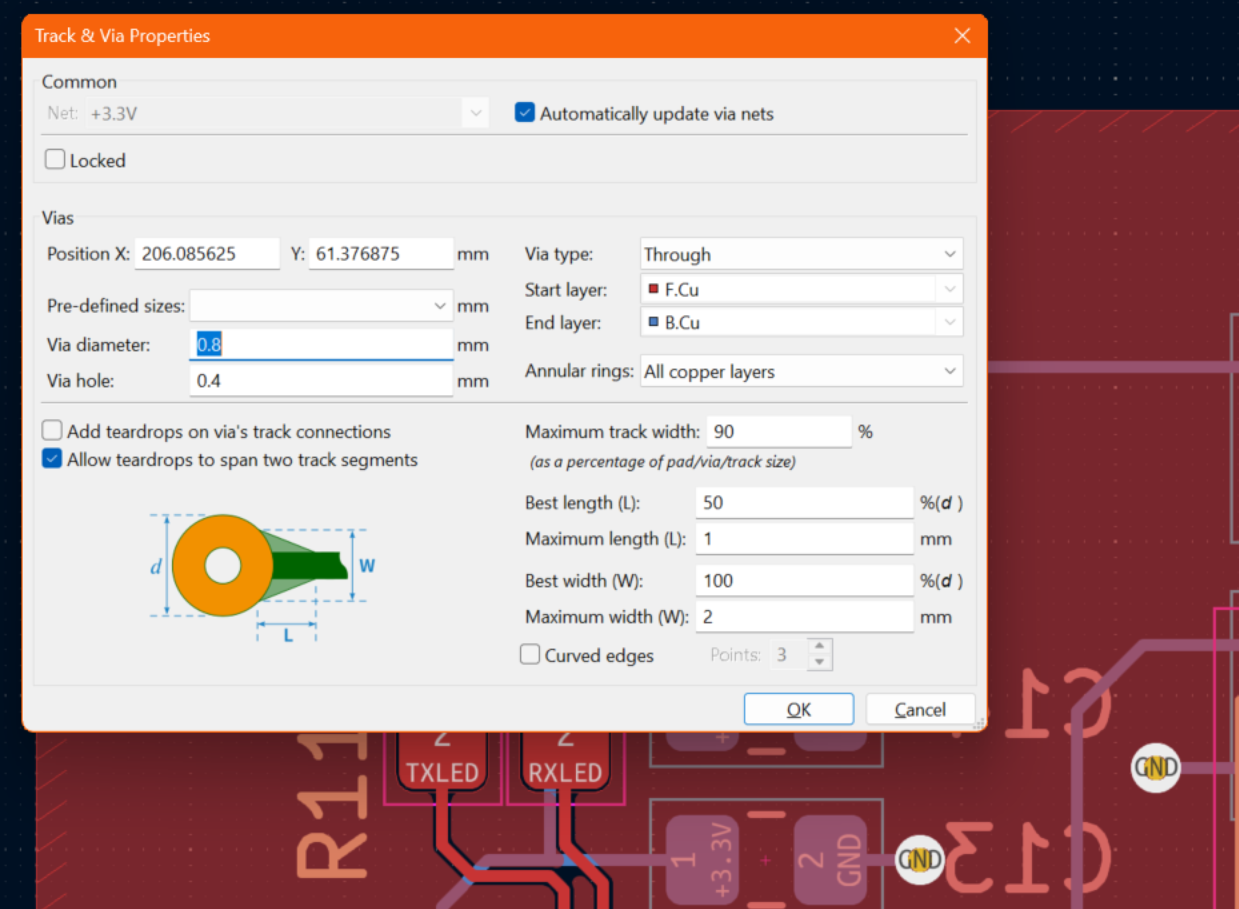Click the OK button
Screen dimensions: 1239x909
(x=798, y=709)
